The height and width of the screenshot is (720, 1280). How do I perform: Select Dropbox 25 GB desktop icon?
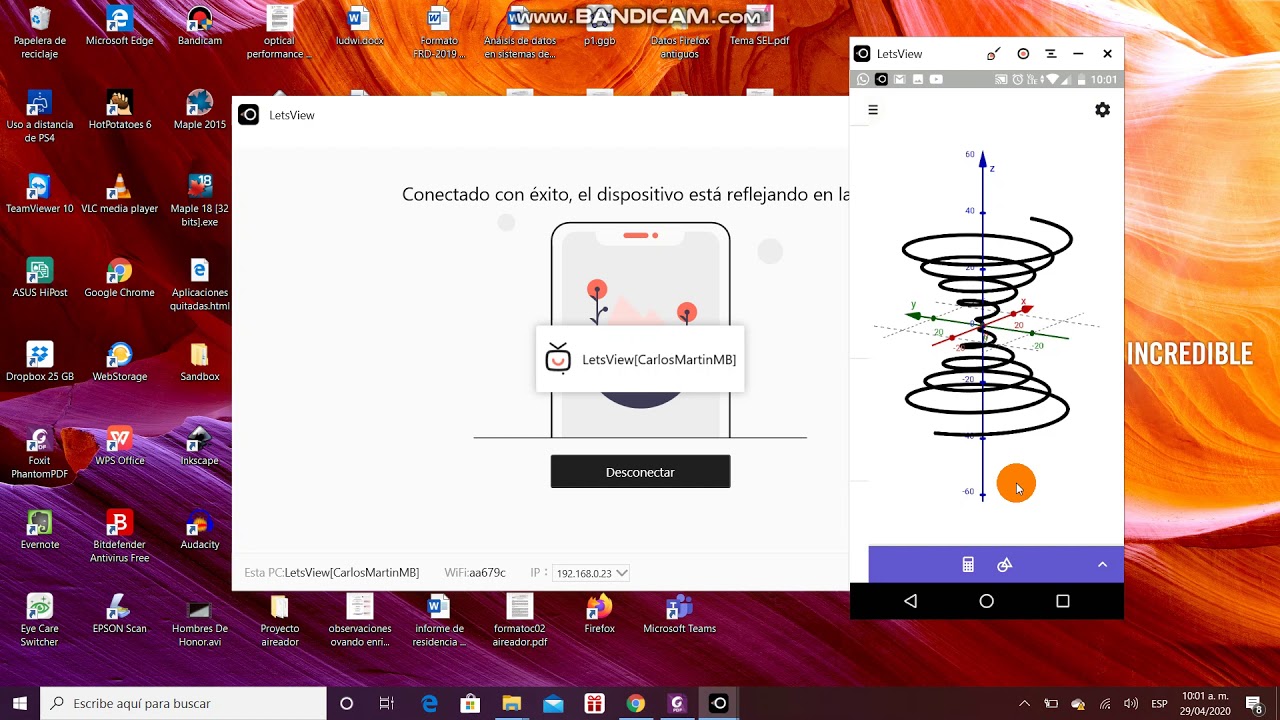point(40,362)
